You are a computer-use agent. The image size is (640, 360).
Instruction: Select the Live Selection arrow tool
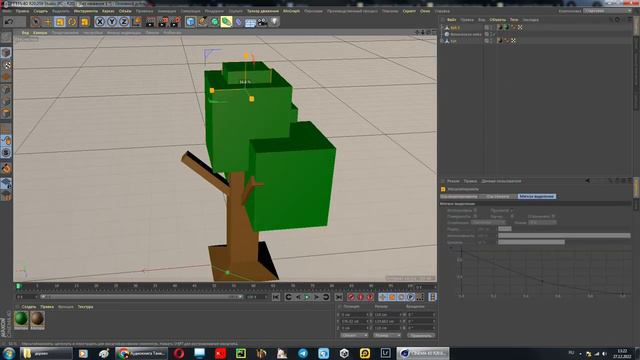36,22
